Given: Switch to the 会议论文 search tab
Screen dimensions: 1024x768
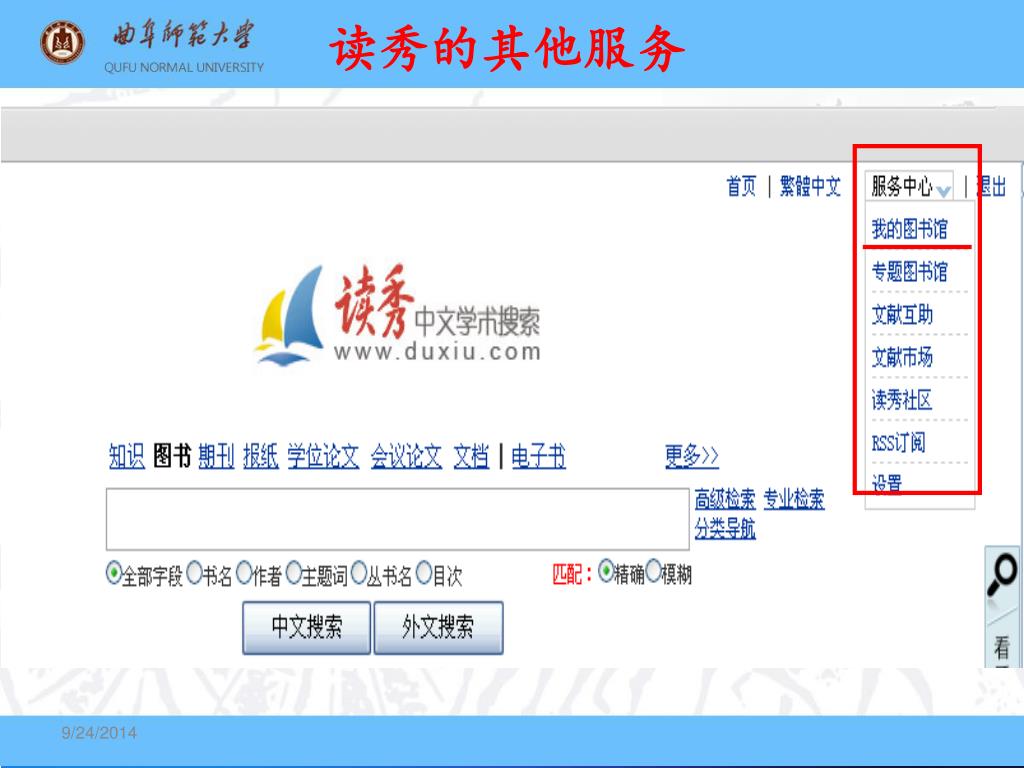Looking at the screenshot, I should click(406, 456).
